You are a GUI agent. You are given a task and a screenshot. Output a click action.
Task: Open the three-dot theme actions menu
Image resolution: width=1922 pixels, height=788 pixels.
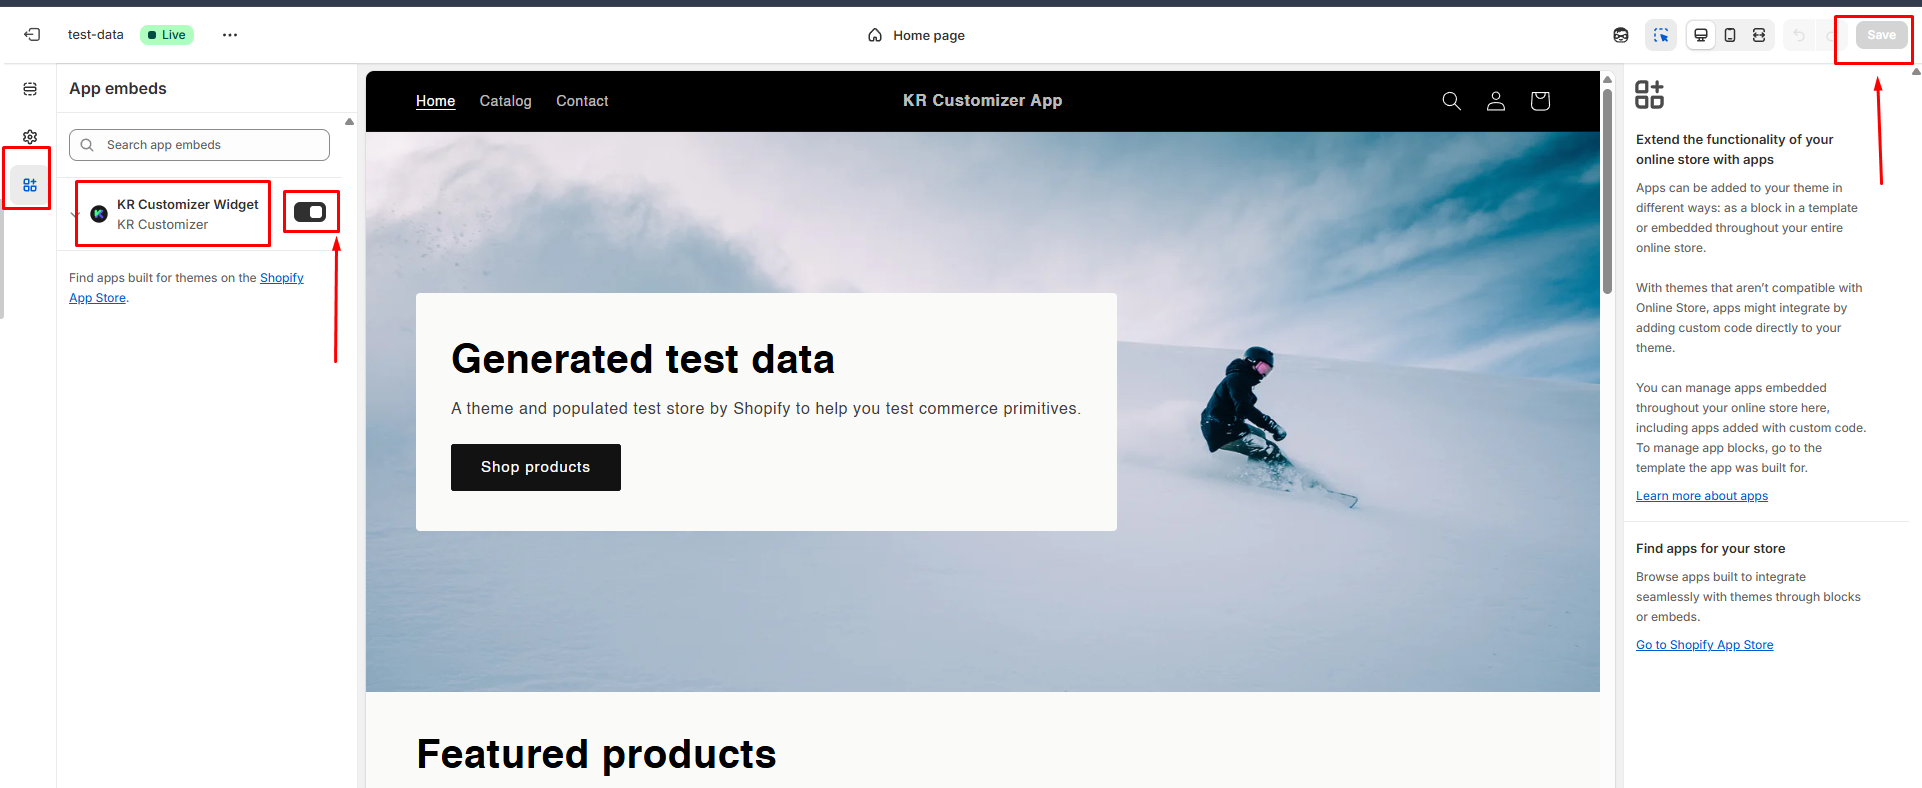230,35
